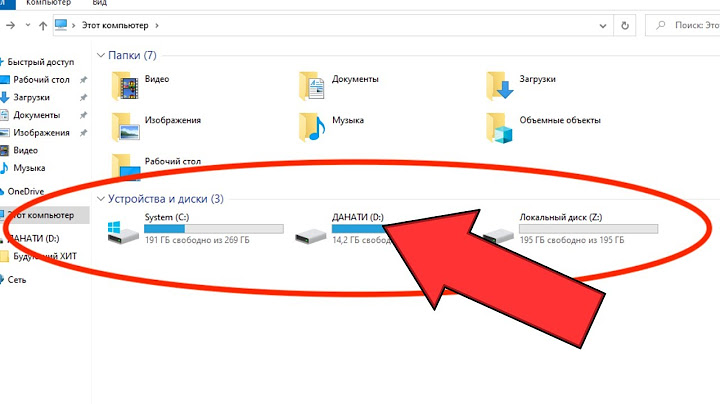Open the Видео folder icon
This screenshot has height=404, width=720.
[125, 86]
